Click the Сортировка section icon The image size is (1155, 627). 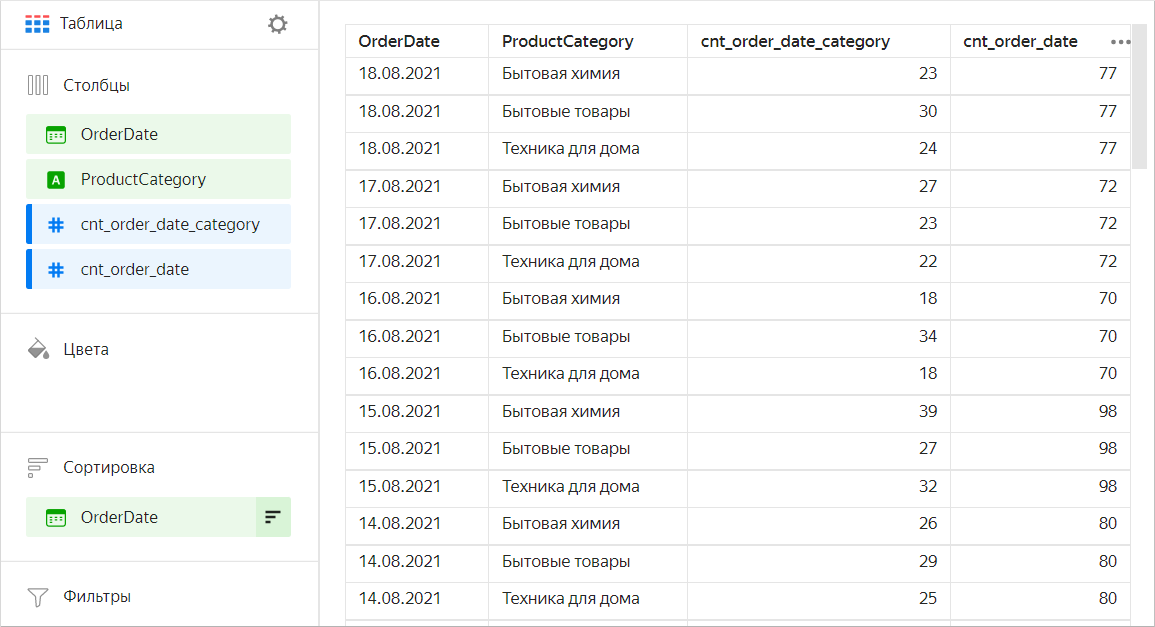coord(38,467)
